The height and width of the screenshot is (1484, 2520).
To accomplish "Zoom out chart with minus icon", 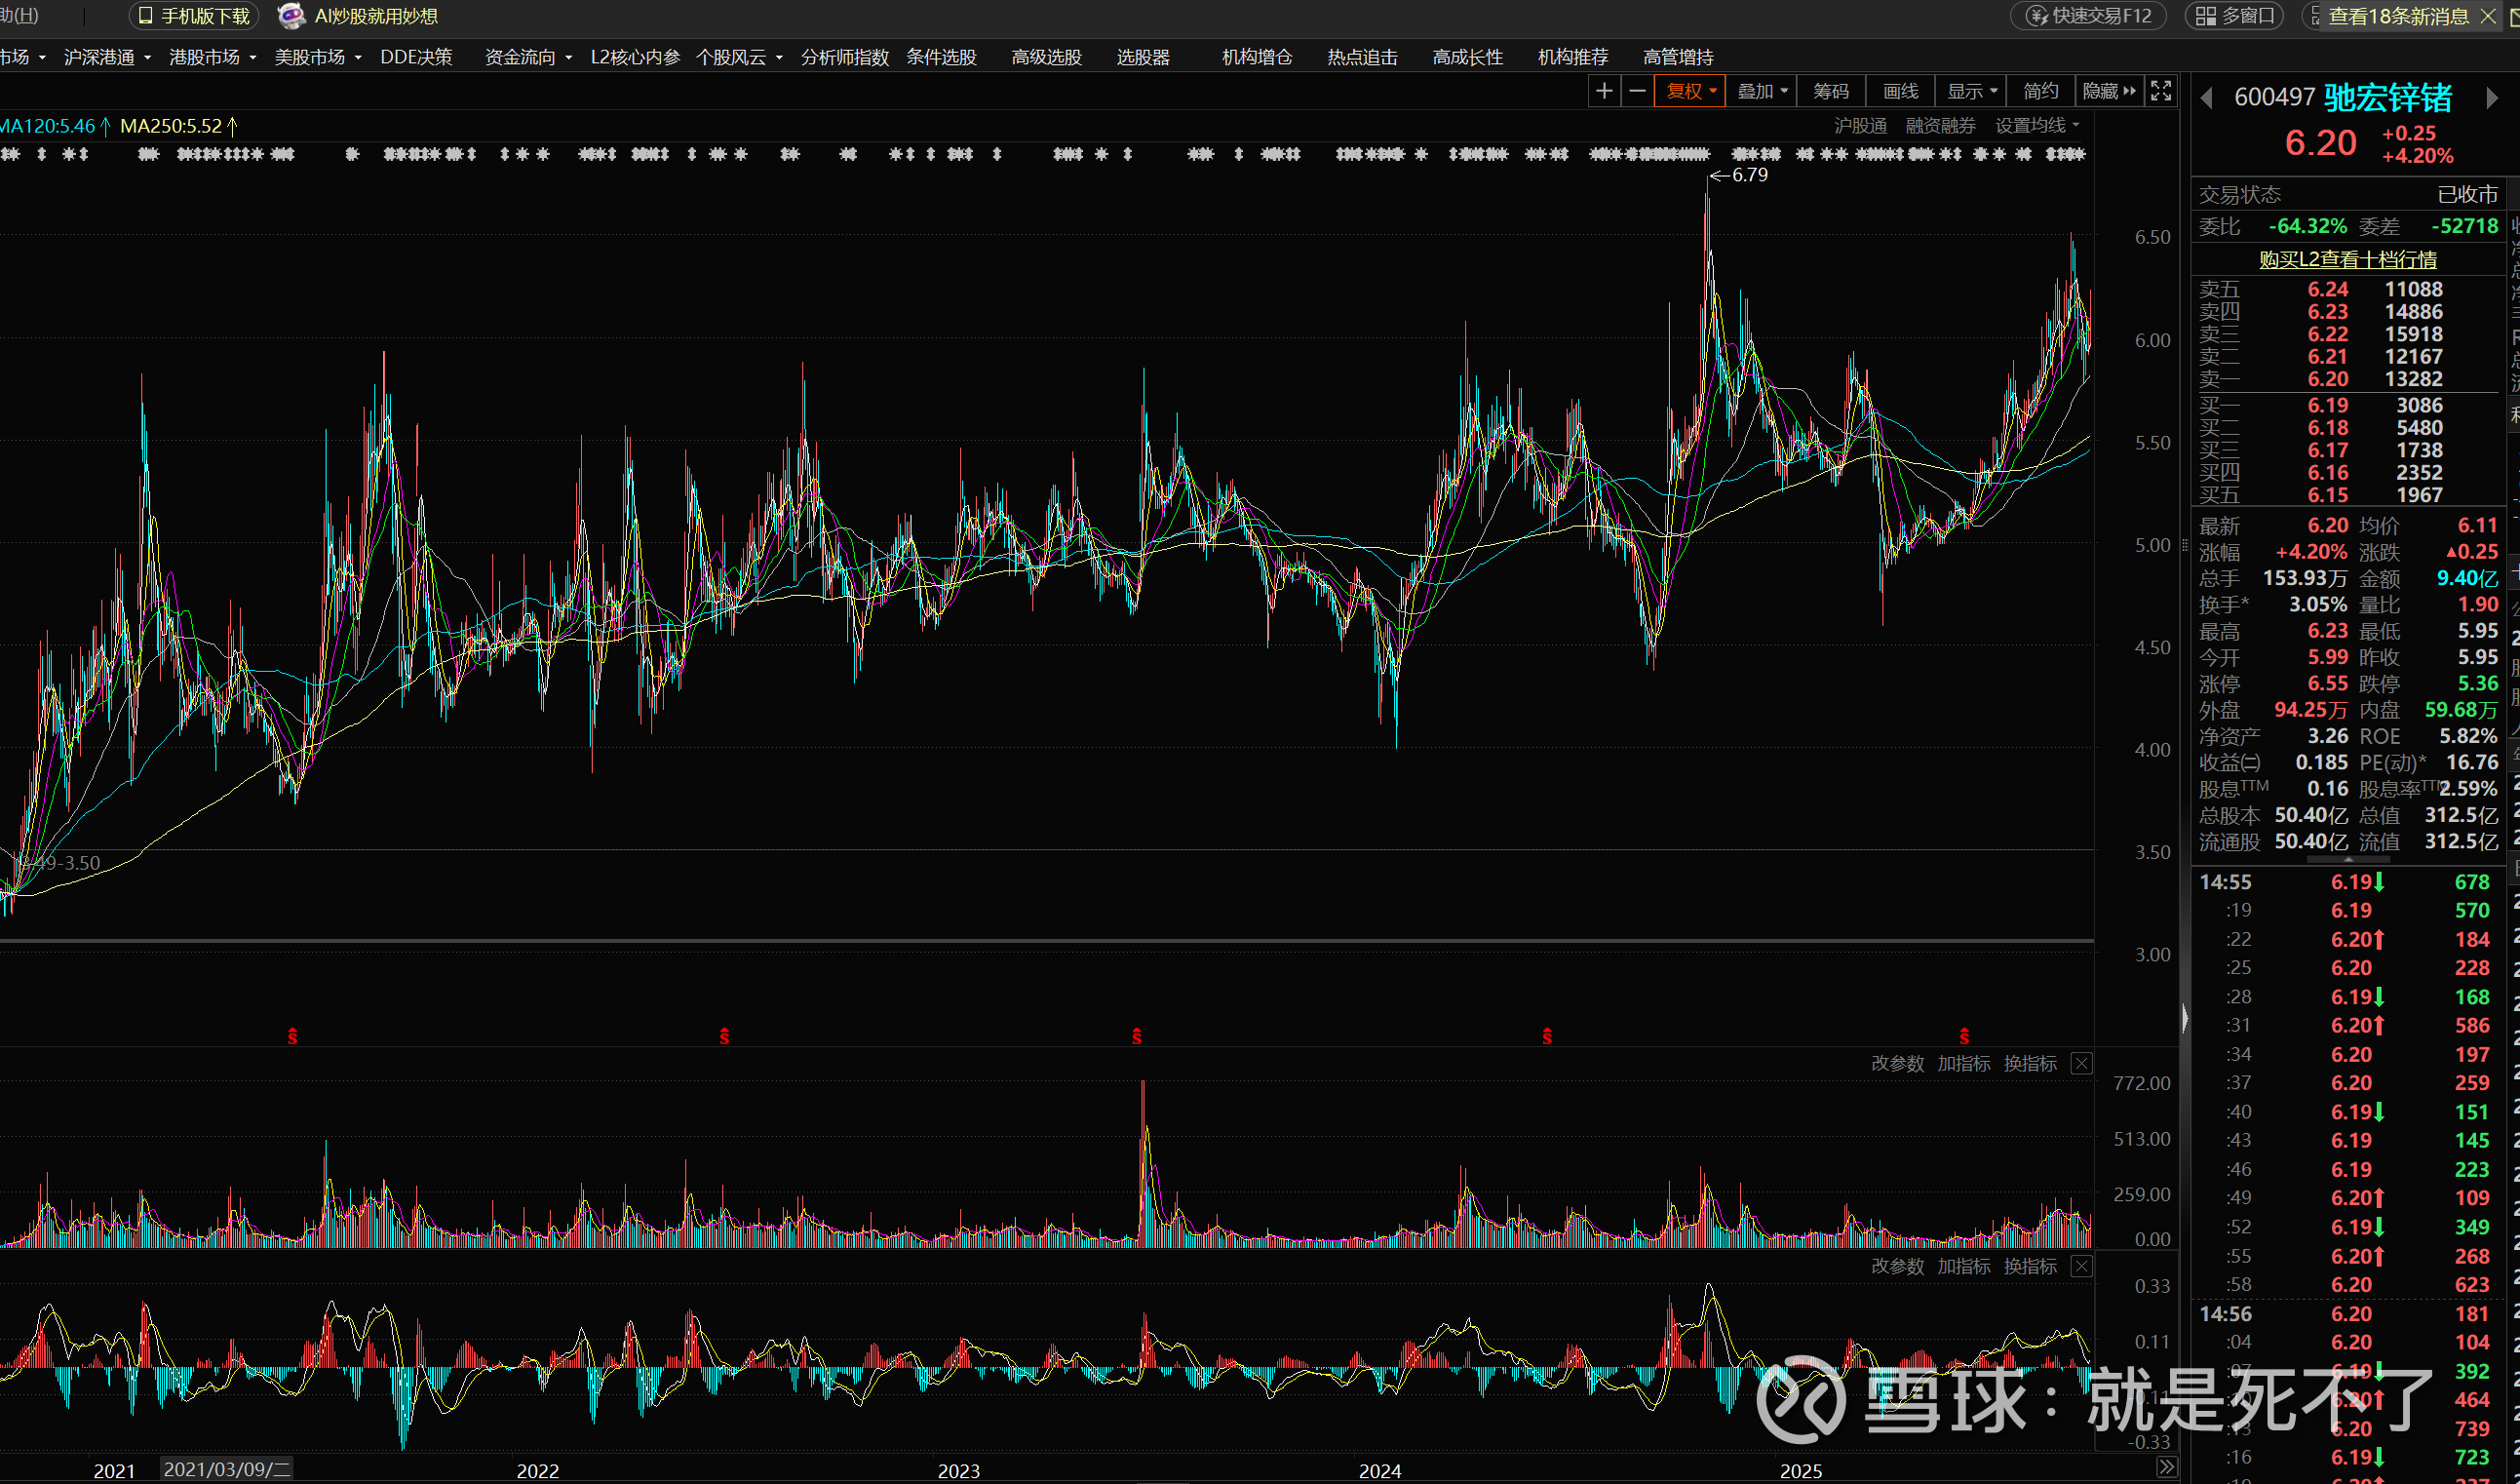I will click(1637, 91).
